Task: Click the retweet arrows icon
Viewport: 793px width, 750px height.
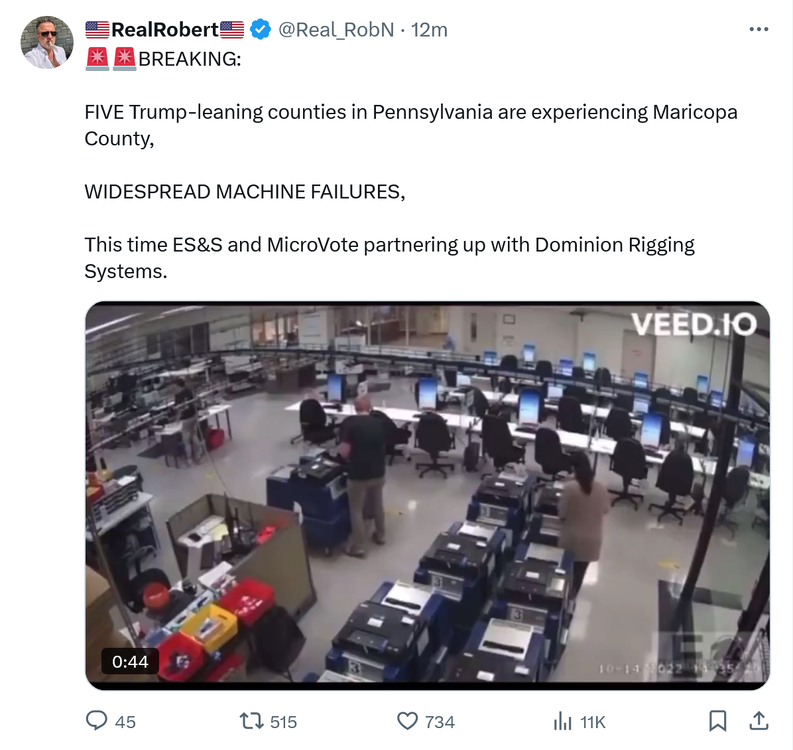Action: (251, 721)
